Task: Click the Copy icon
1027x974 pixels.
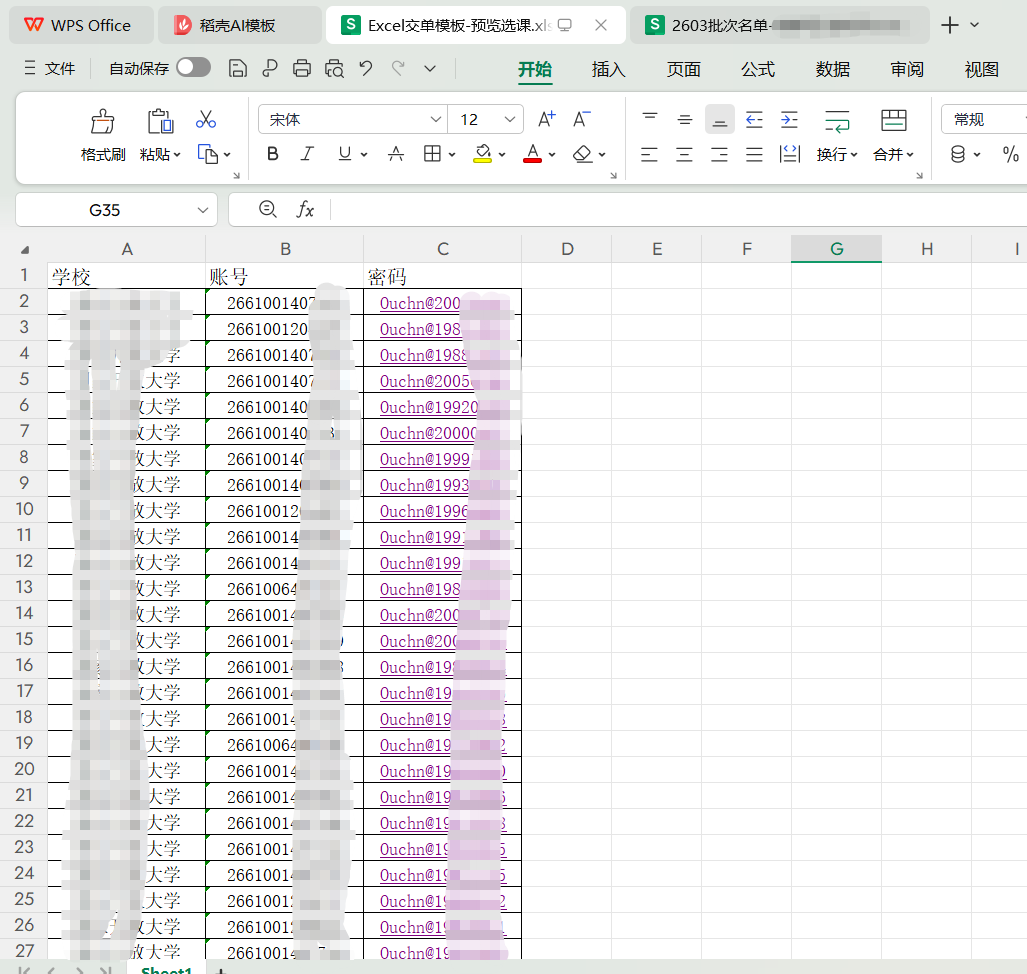Action: (x=208, y=154)
